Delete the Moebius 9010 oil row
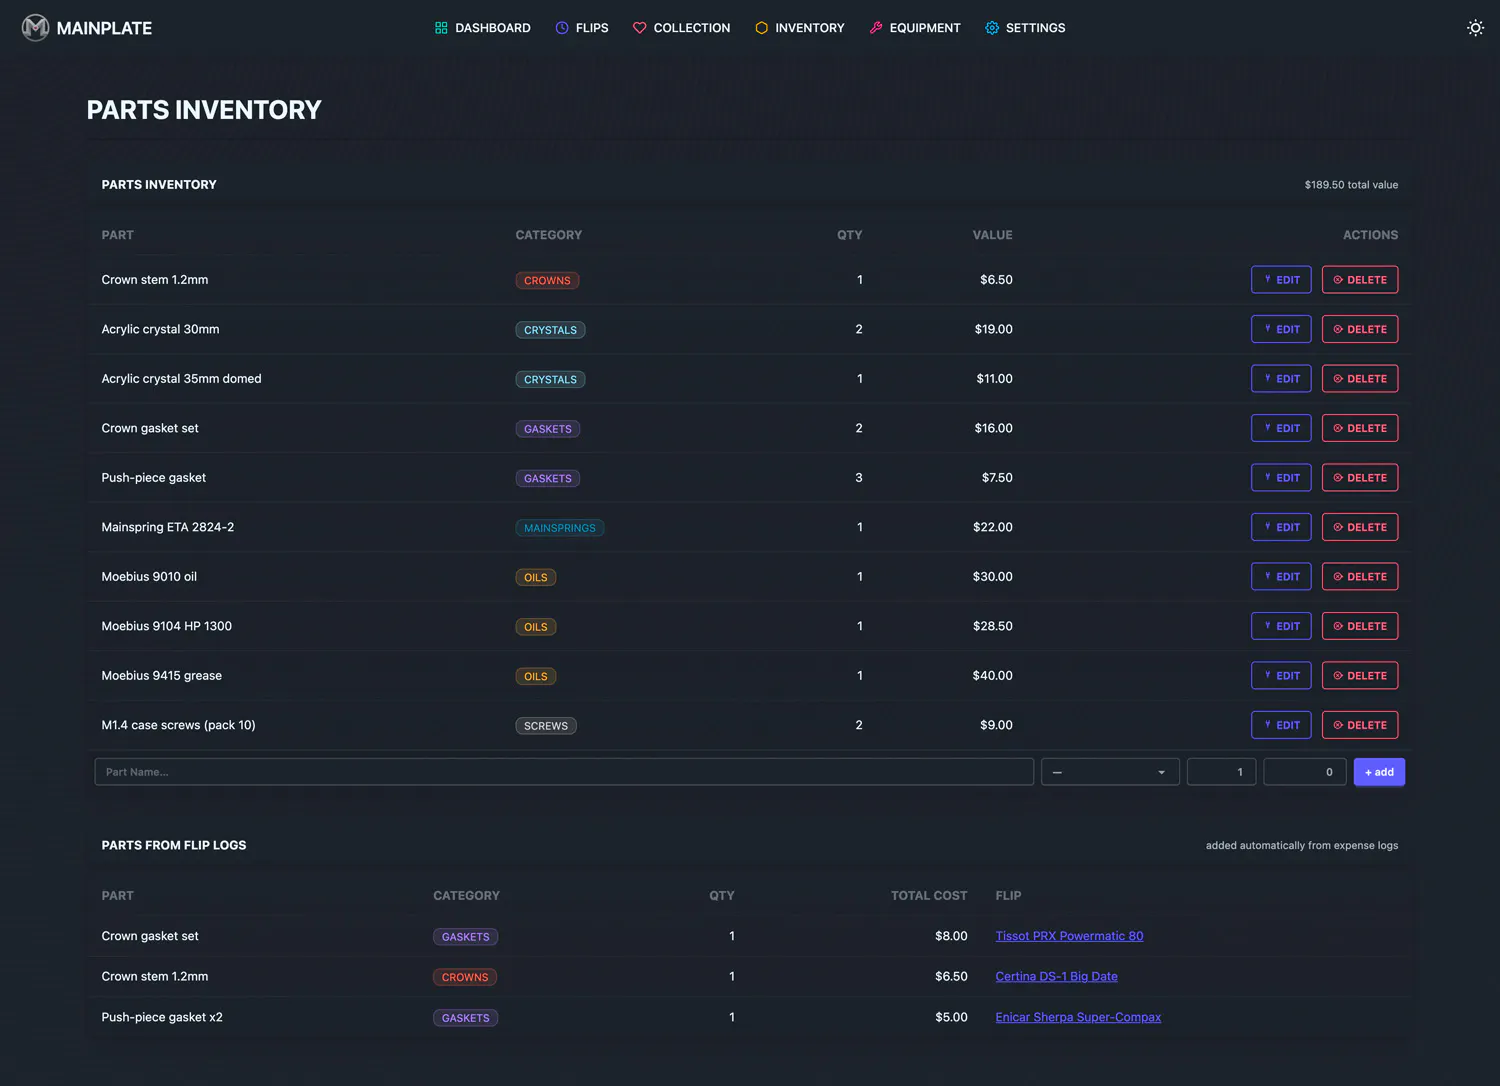The width and height of the screenshot is (1500, 1086). (1360, 577)
